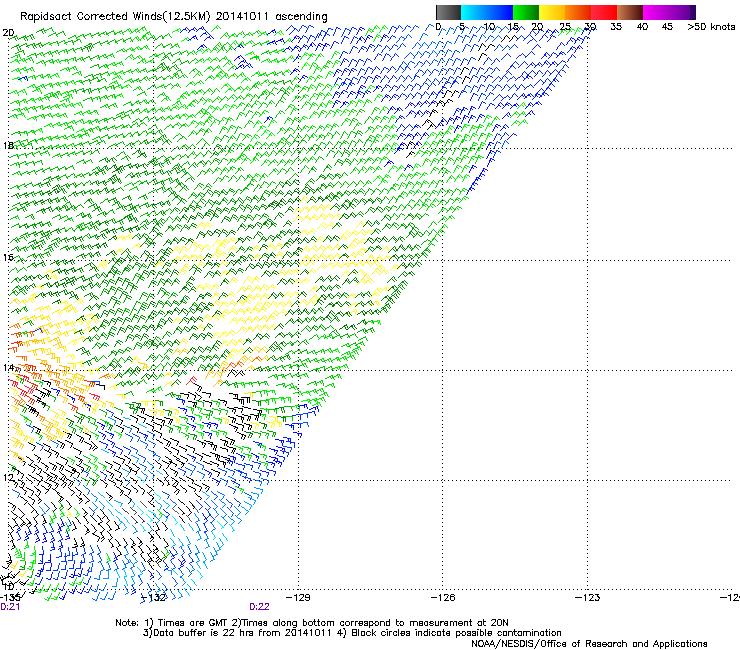Image resolution: width=740 pixels, height=650 pixels.
Task: Click the latitude label '20'
Action: [8, 33]
